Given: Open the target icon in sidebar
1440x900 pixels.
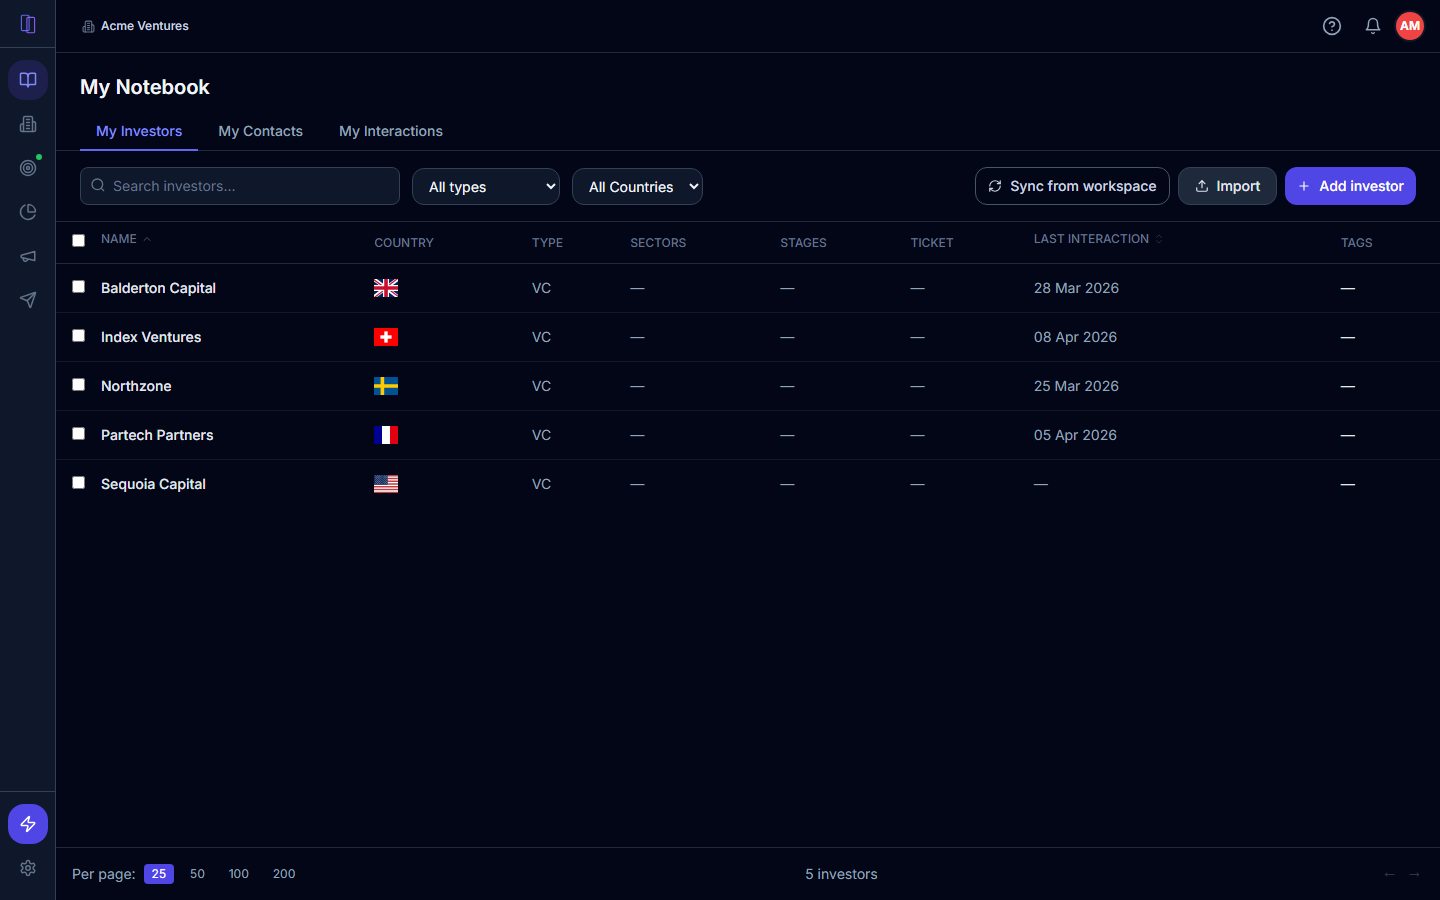Looking at the screenshot, I should (28, 168).
